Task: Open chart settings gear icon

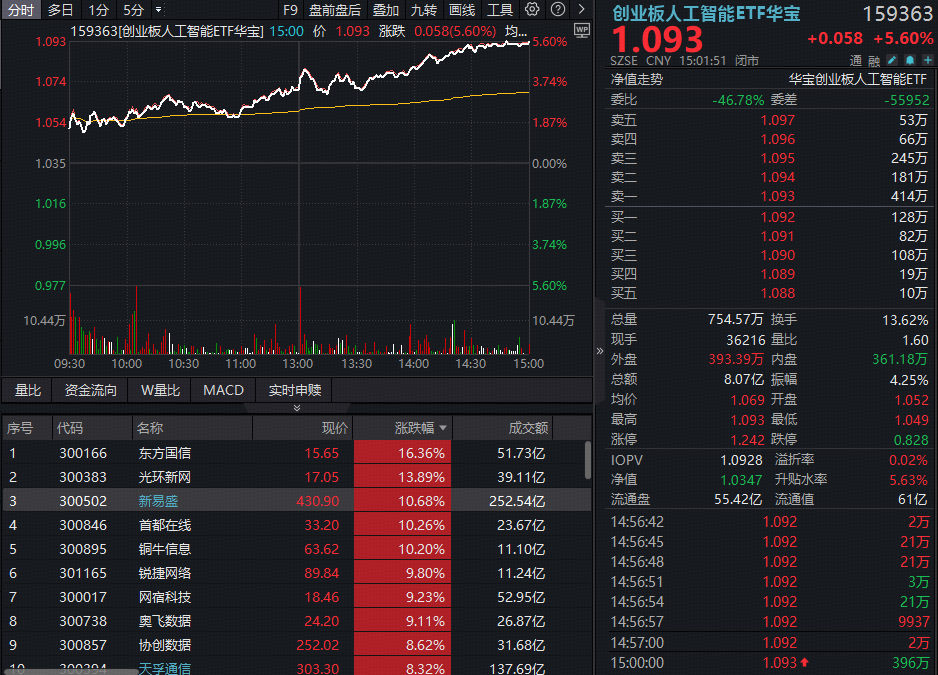Action: pyautogui.click(x=532, y=10)
